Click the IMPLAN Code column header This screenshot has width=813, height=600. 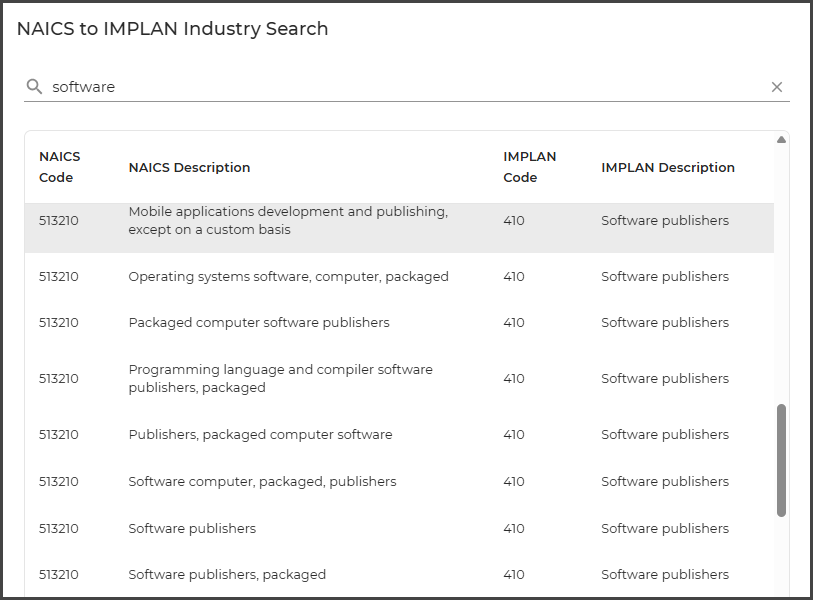(529, 167)
